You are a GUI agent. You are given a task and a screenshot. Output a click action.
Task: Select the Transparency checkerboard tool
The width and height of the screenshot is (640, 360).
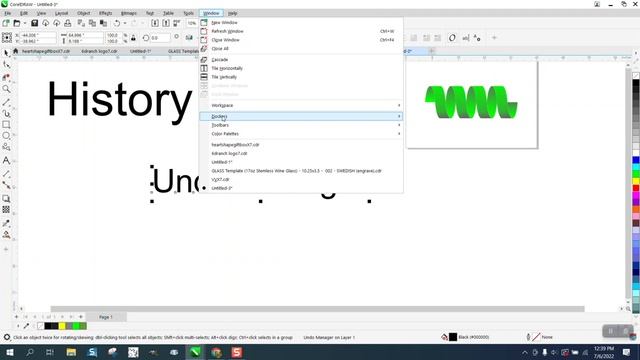coord(6,209)
